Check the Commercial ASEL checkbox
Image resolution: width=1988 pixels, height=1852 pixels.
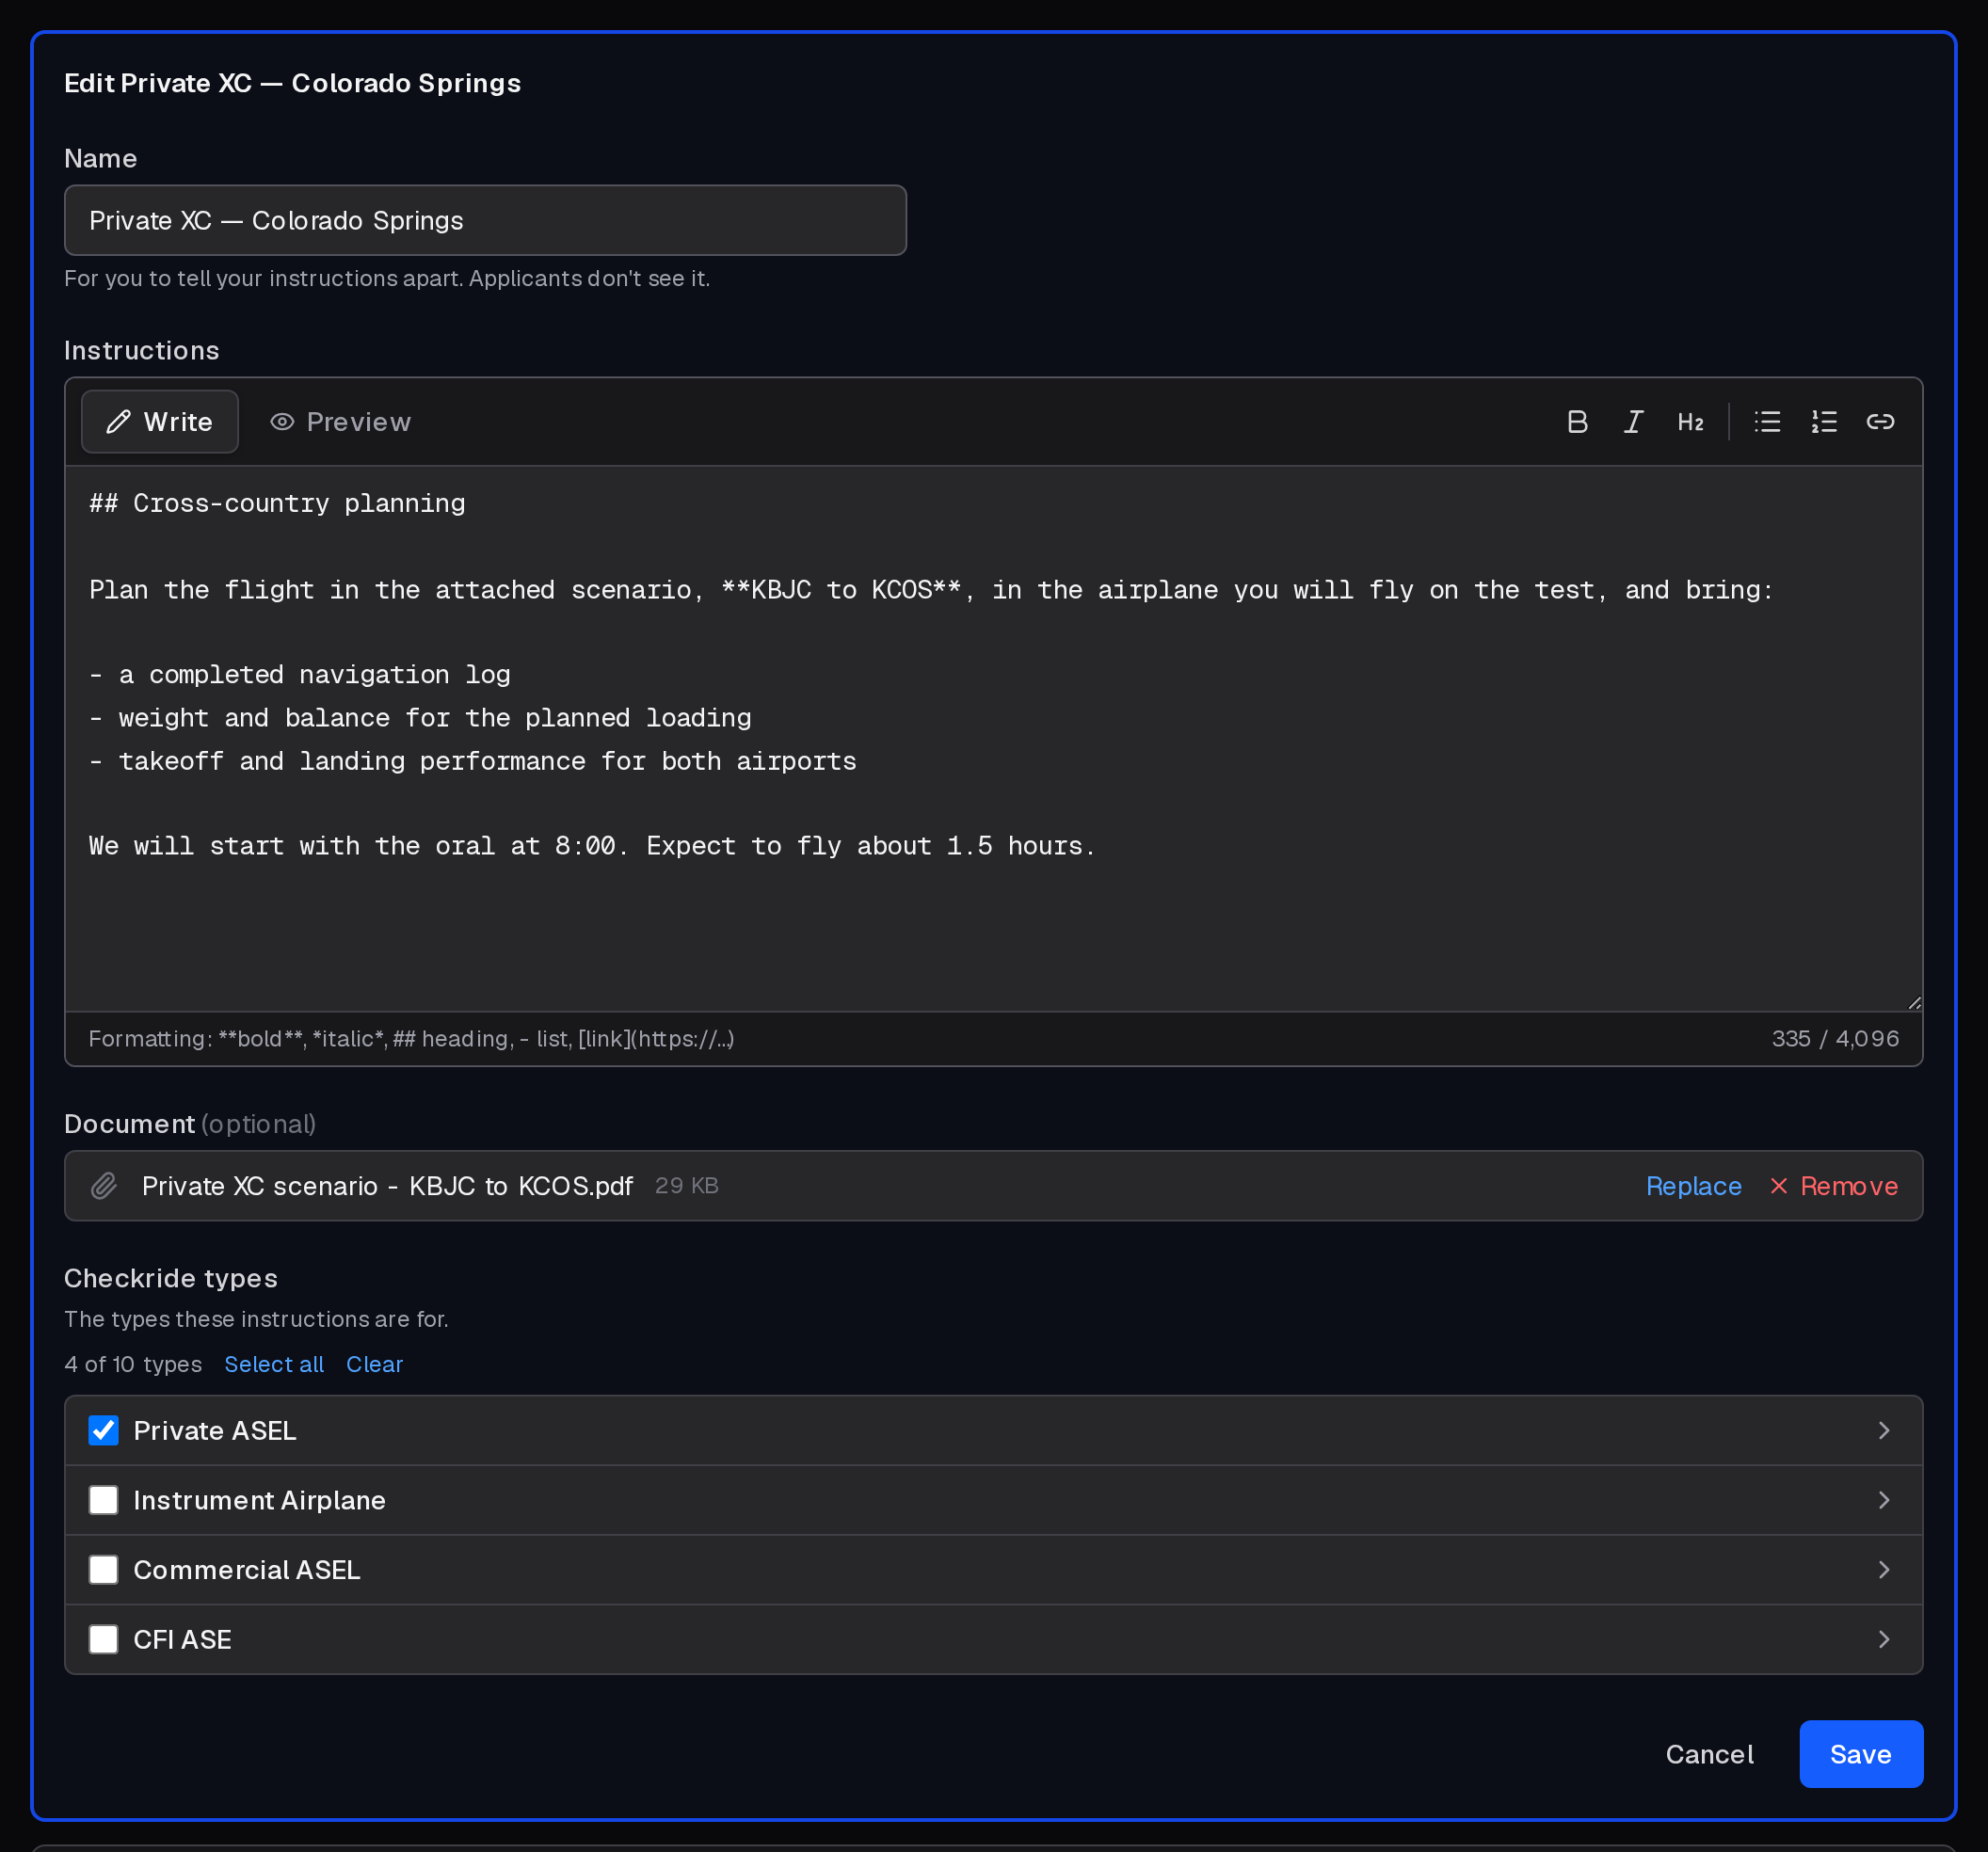coord(103,1570)
